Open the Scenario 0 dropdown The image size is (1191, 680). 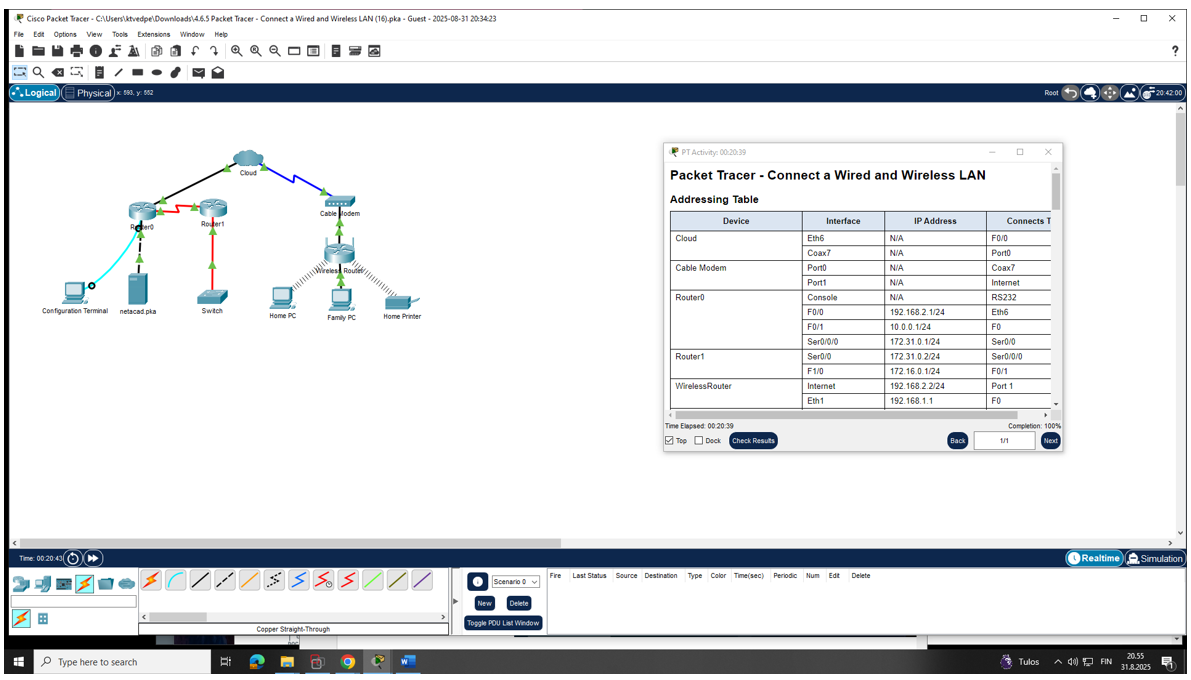point(516,582)
